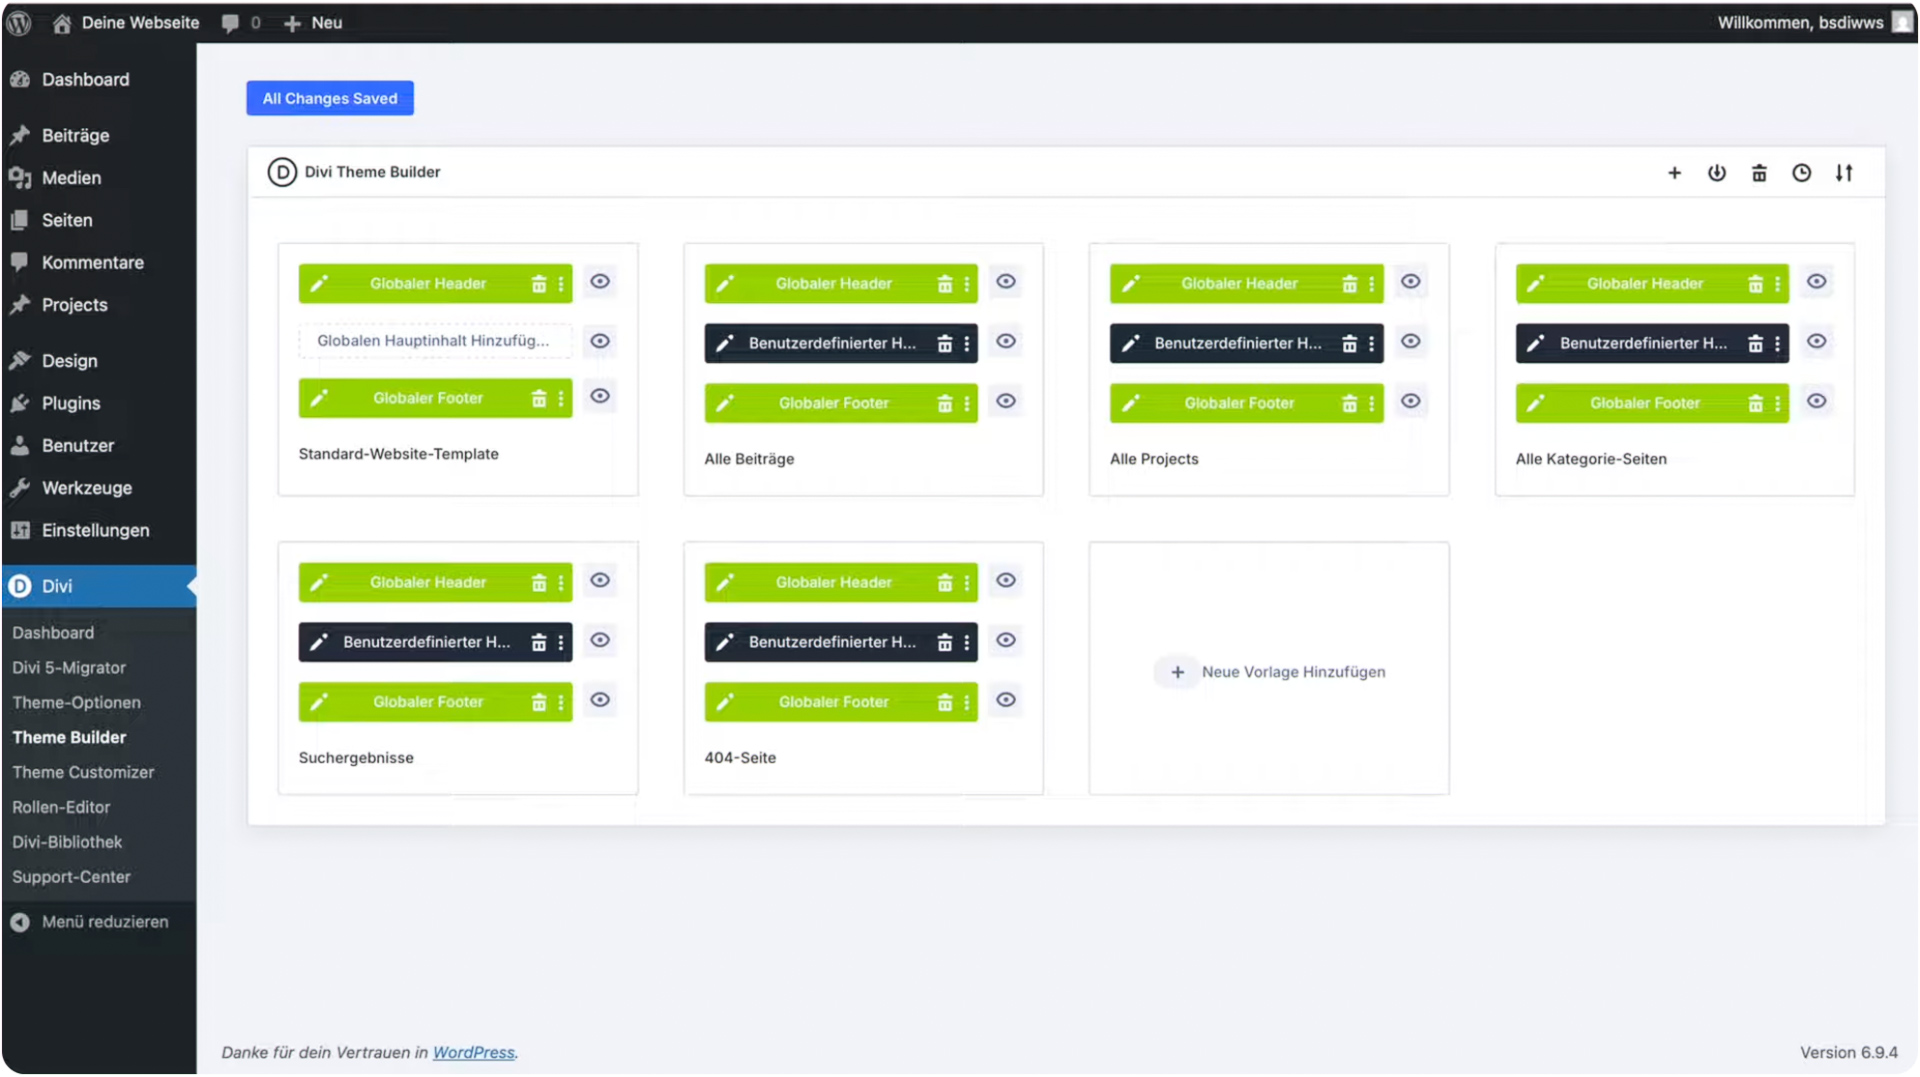
Task: Click Neue Vorlage Hinzufügen card
Action: pos(1269,672)
